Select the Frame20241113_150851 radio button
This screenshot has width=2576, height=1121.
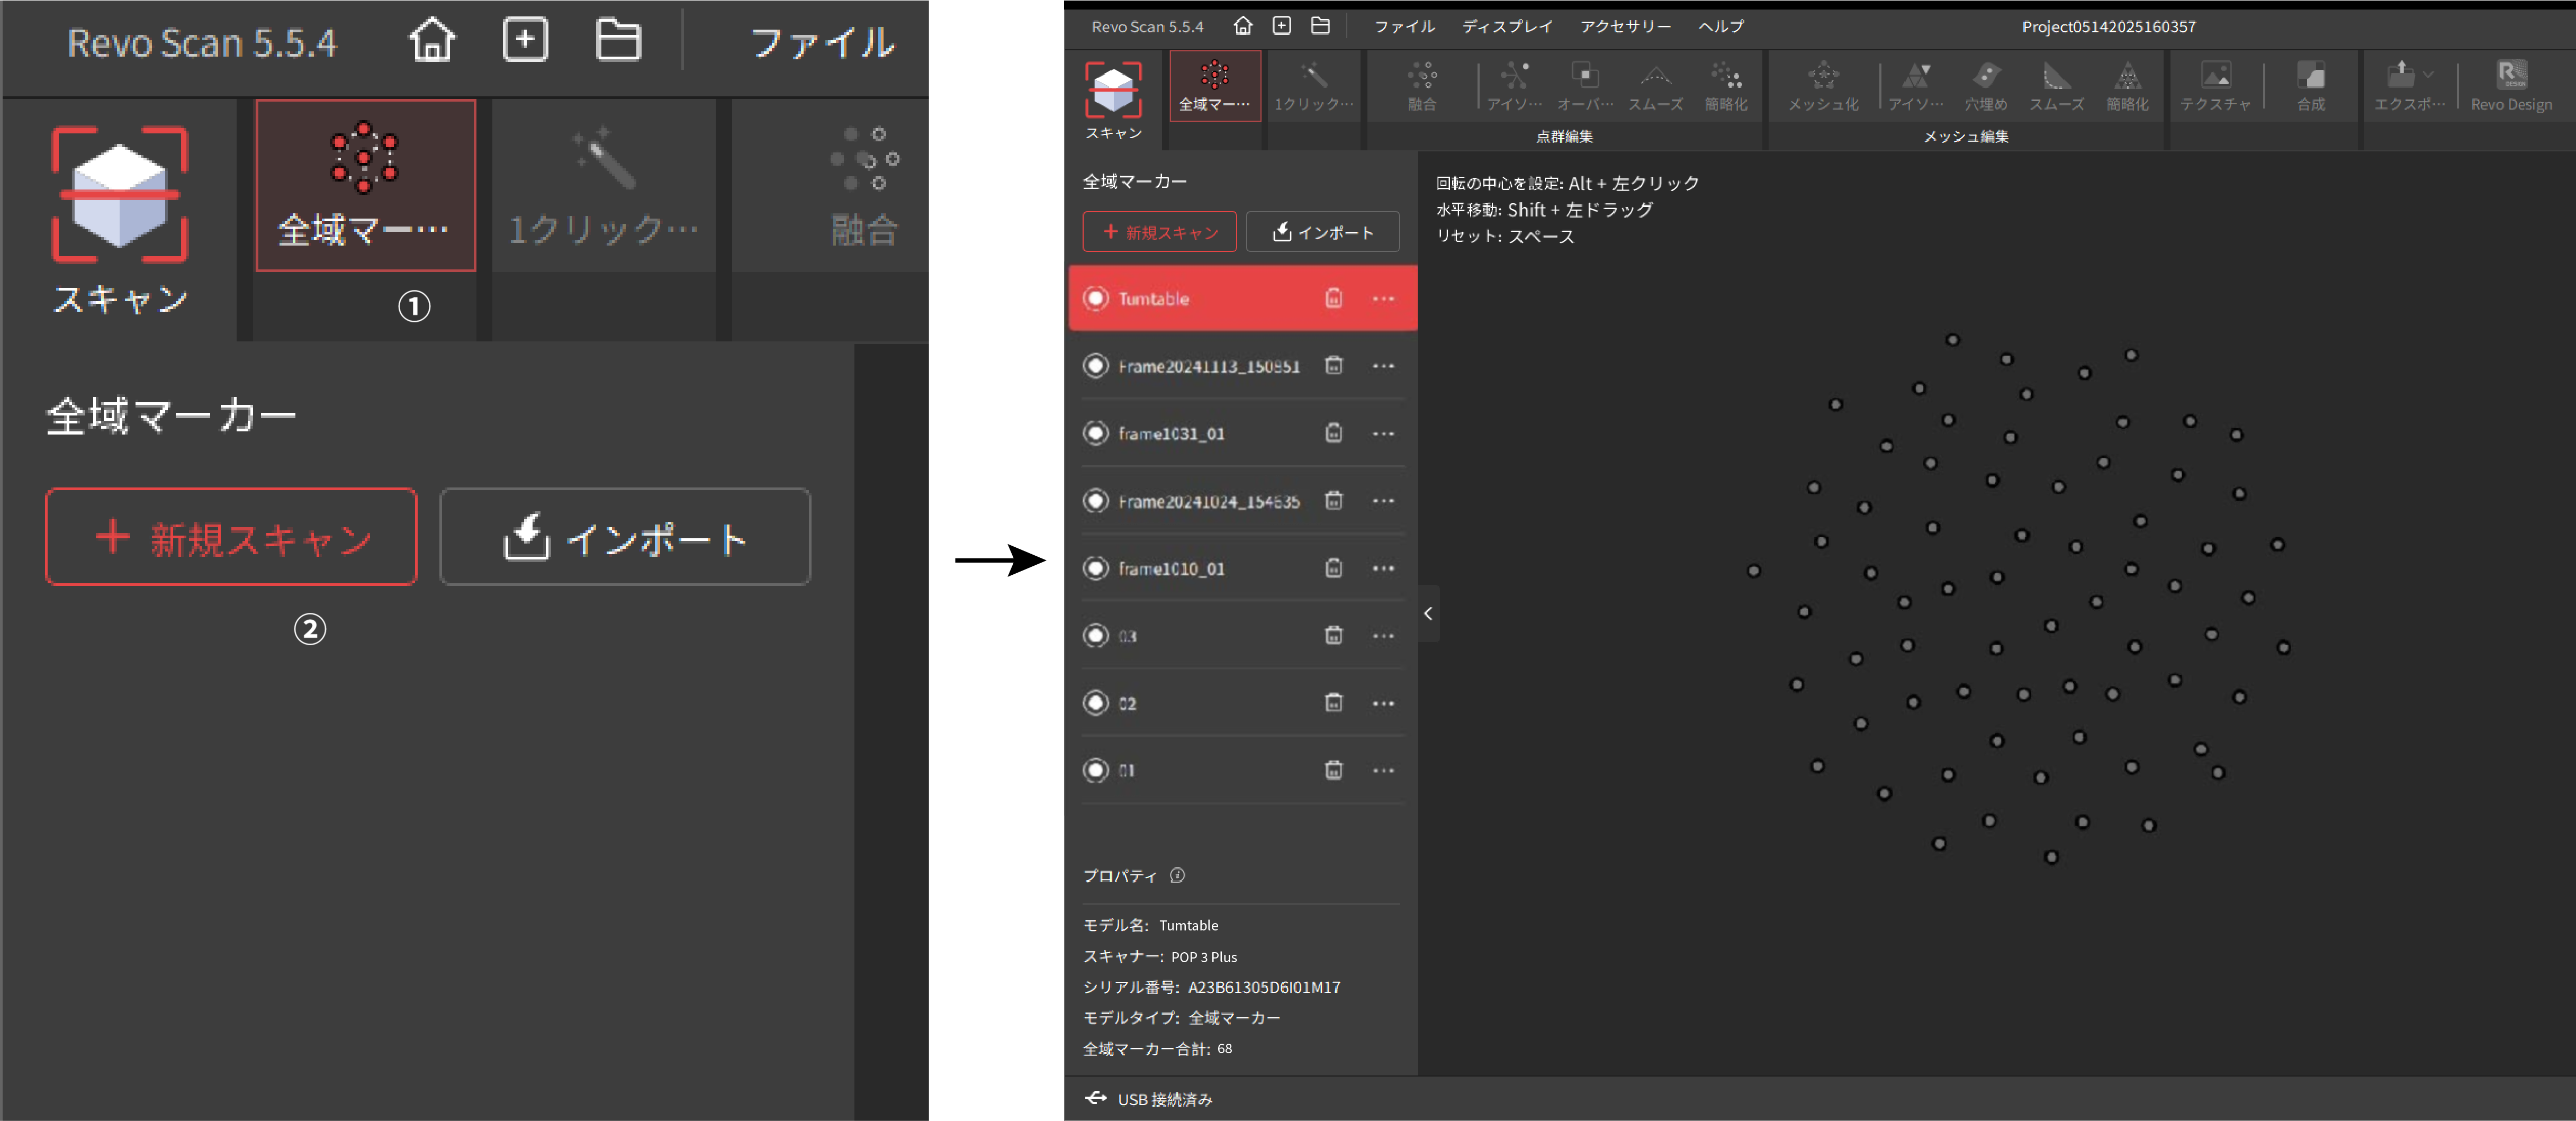click(x=1096, y=365)
